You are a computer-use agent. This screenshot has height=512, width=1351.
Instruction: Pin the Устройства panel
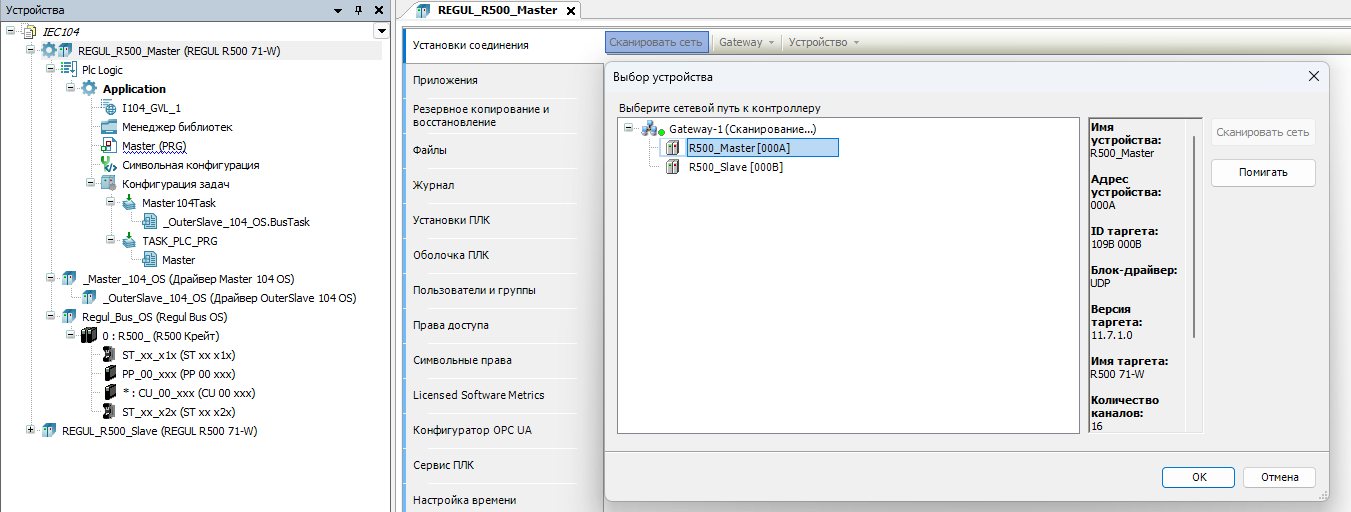[x=359, y=10]
